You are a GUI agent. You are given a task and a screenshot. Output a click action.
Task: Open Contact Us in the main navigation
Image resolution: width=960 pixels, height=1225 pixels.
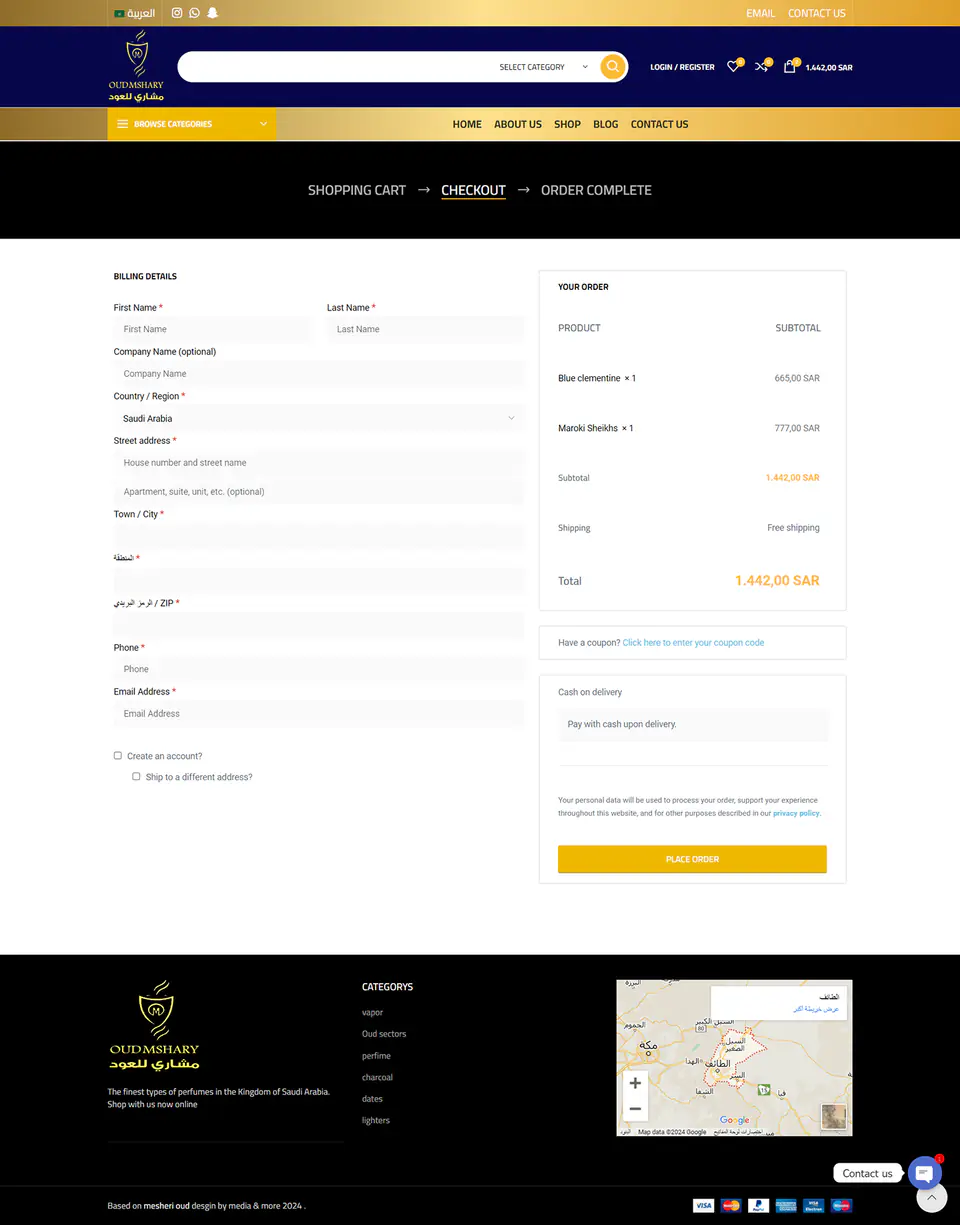659,124
